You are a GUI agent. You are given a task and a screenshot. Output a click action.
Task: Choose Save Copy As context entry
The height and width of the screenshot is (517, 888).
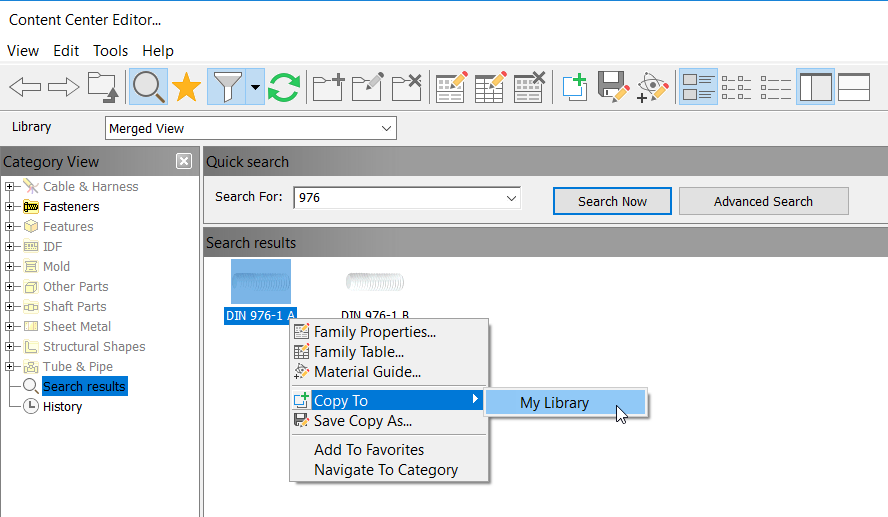point(388,421)
